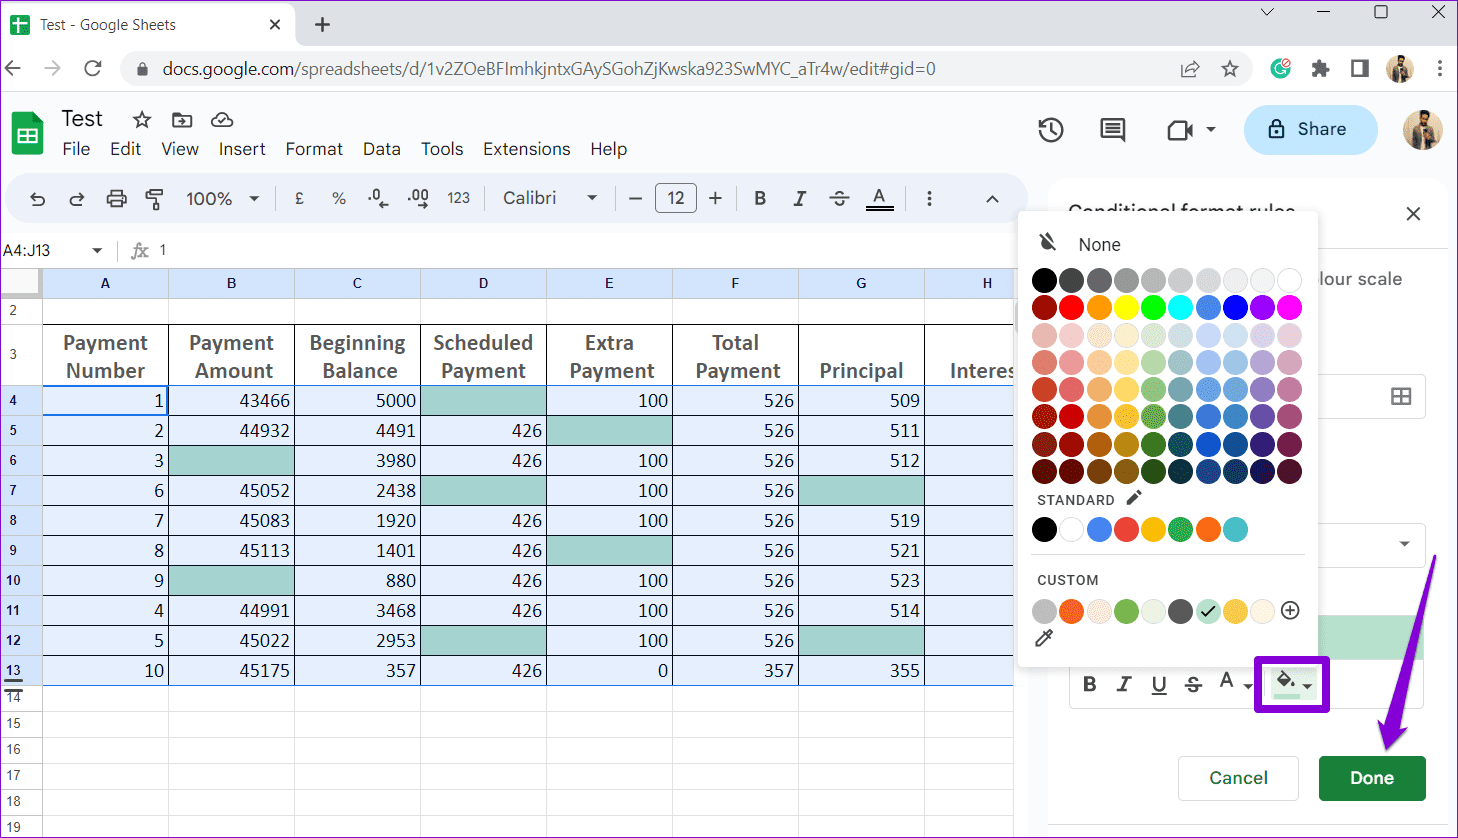This screenshot has width=1458, height=838.
Task: Open text colour in main toolbar
Action: coord(879,199)
